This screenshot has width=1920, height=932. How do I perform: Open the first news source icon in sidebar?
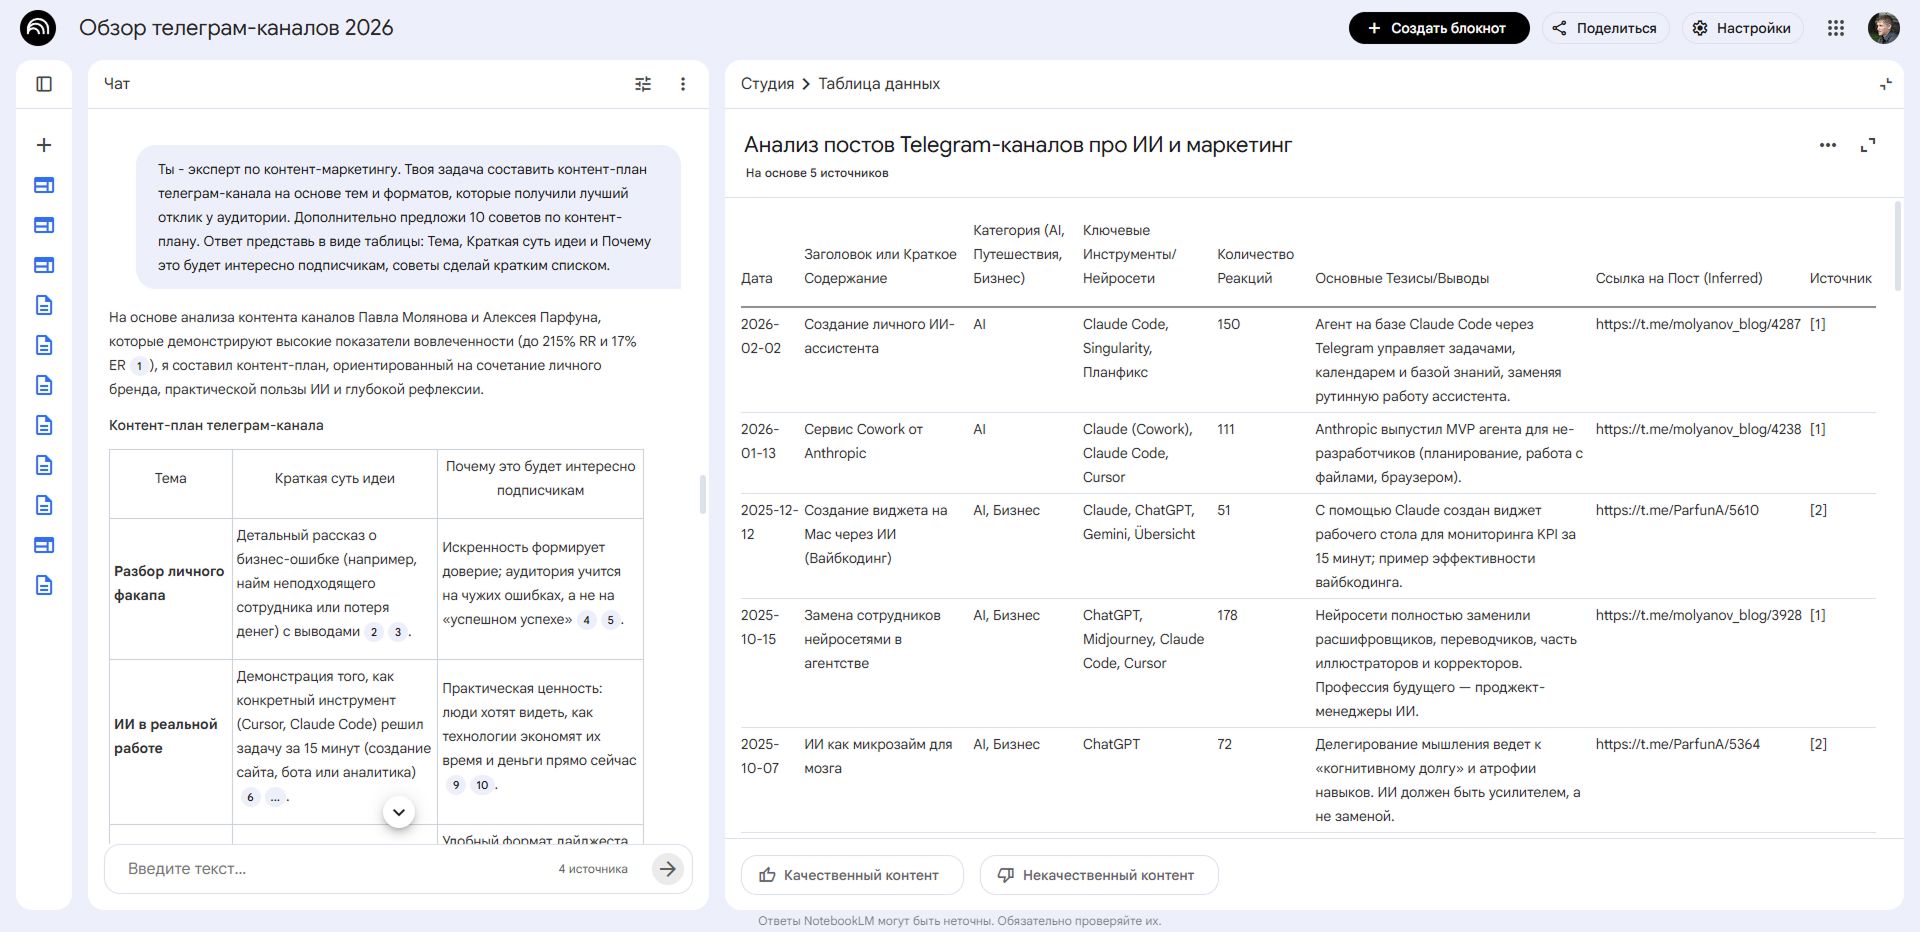[x=43, y=185]
